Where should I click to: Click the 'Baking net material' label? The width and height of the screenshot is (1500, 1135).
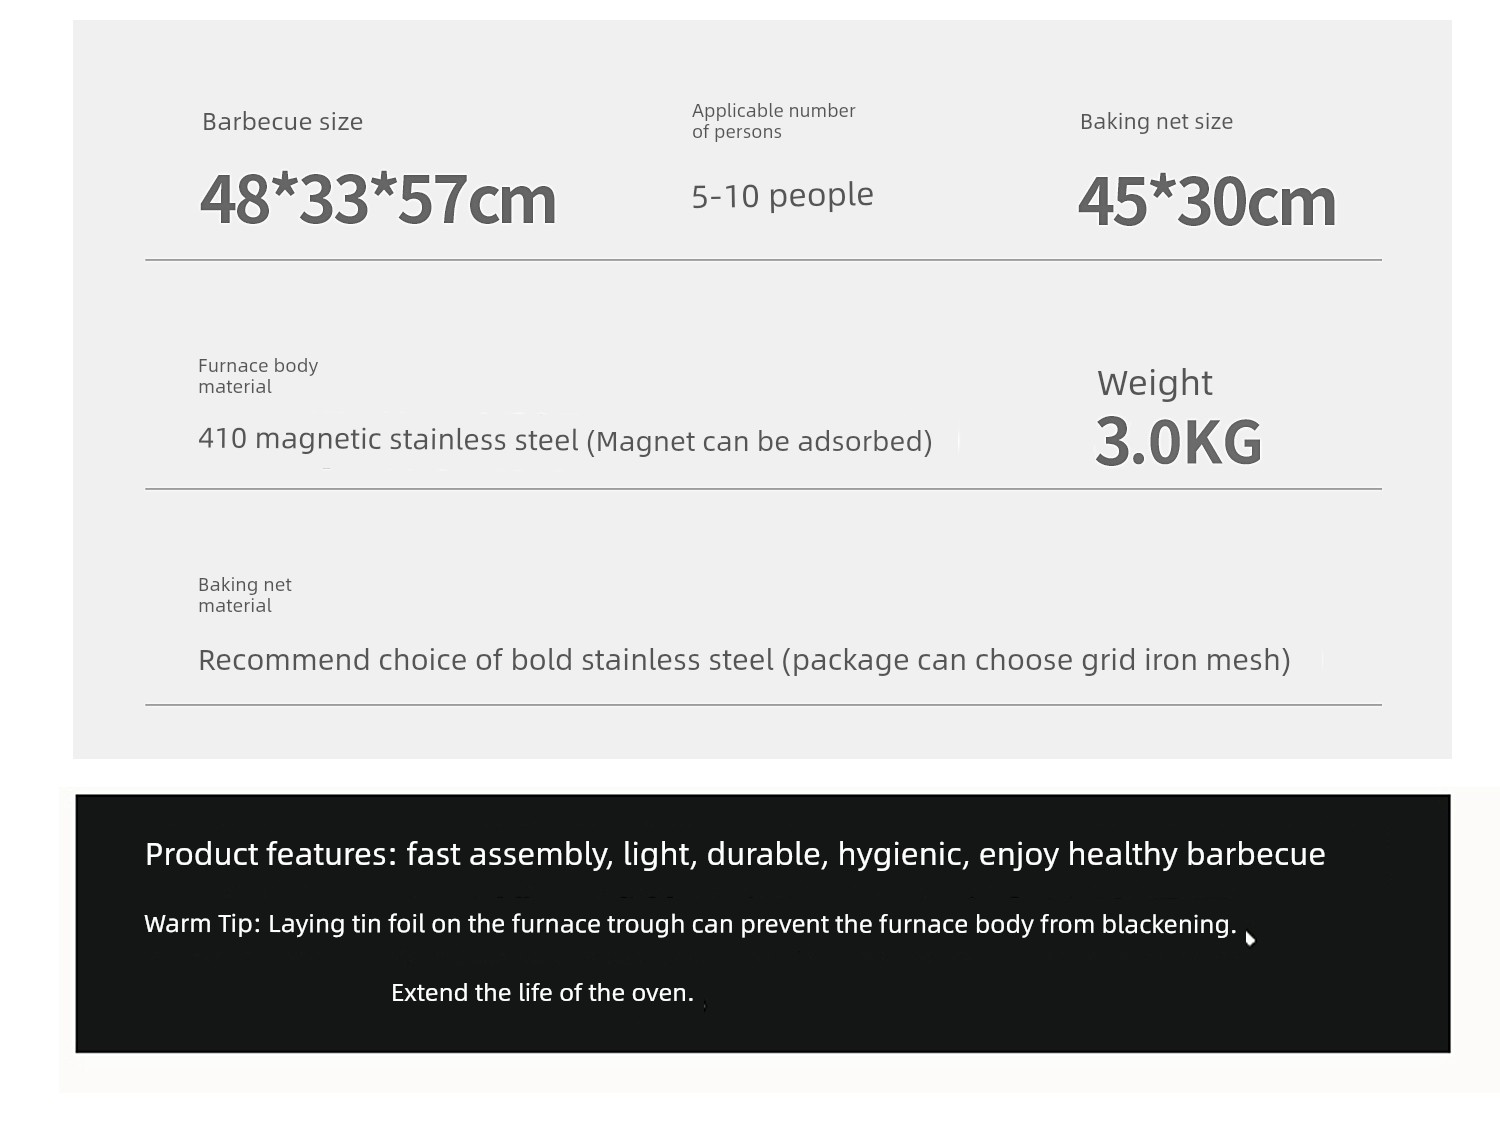coord(244,595)
